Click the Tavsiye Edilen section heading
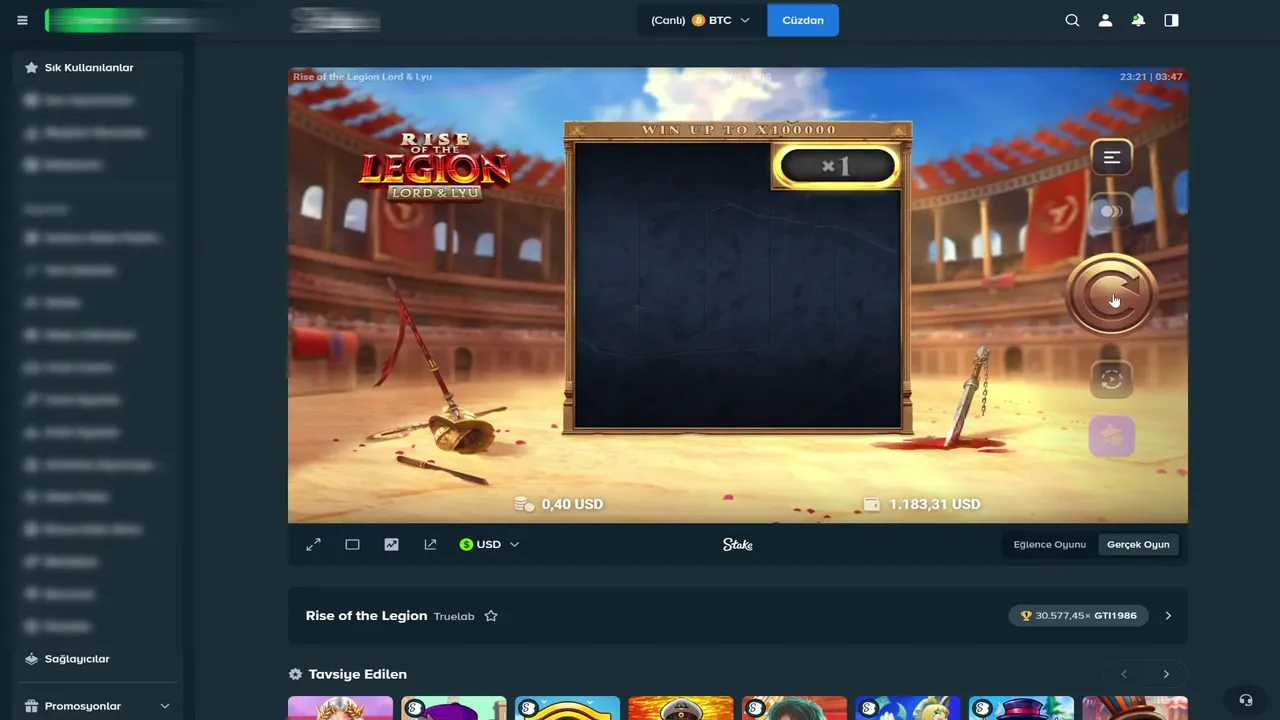The height and width of the screenshot is (720, 1280). tap(357, 674)
